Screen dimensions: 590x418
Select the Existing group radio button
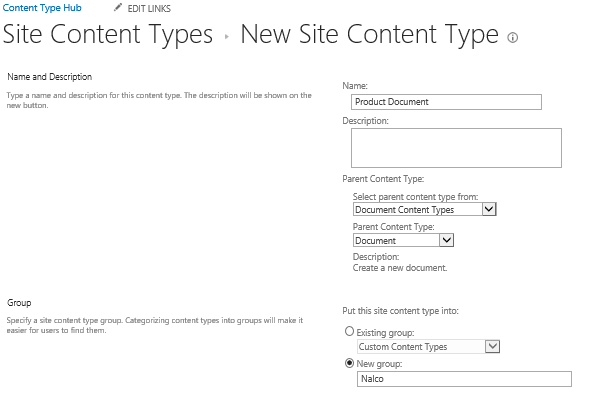click(x=349, y=331)
